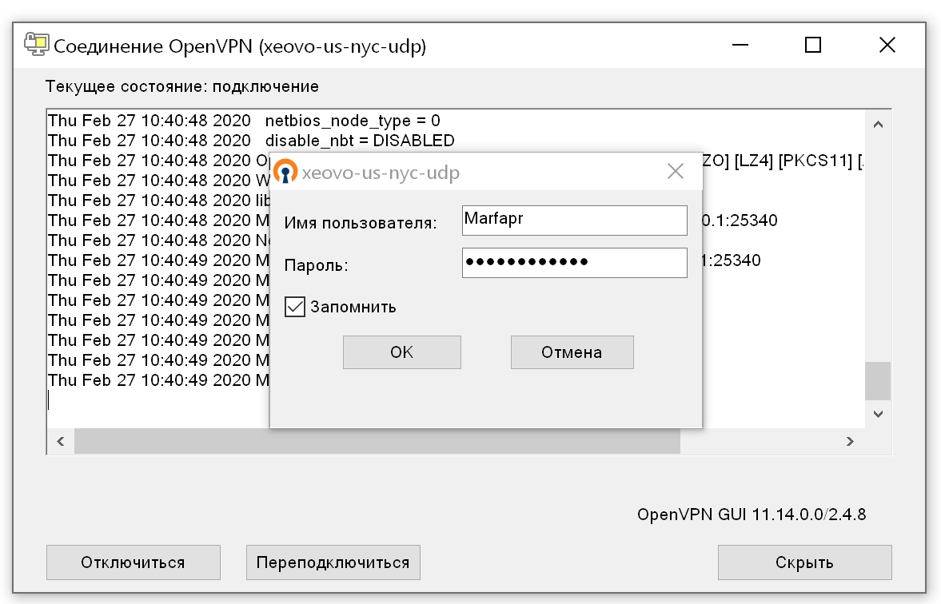This screenshot has height=604, width=941.
Task: Click the log's horizontal scrollbar right arrow
Action: (x=850, y=441)
